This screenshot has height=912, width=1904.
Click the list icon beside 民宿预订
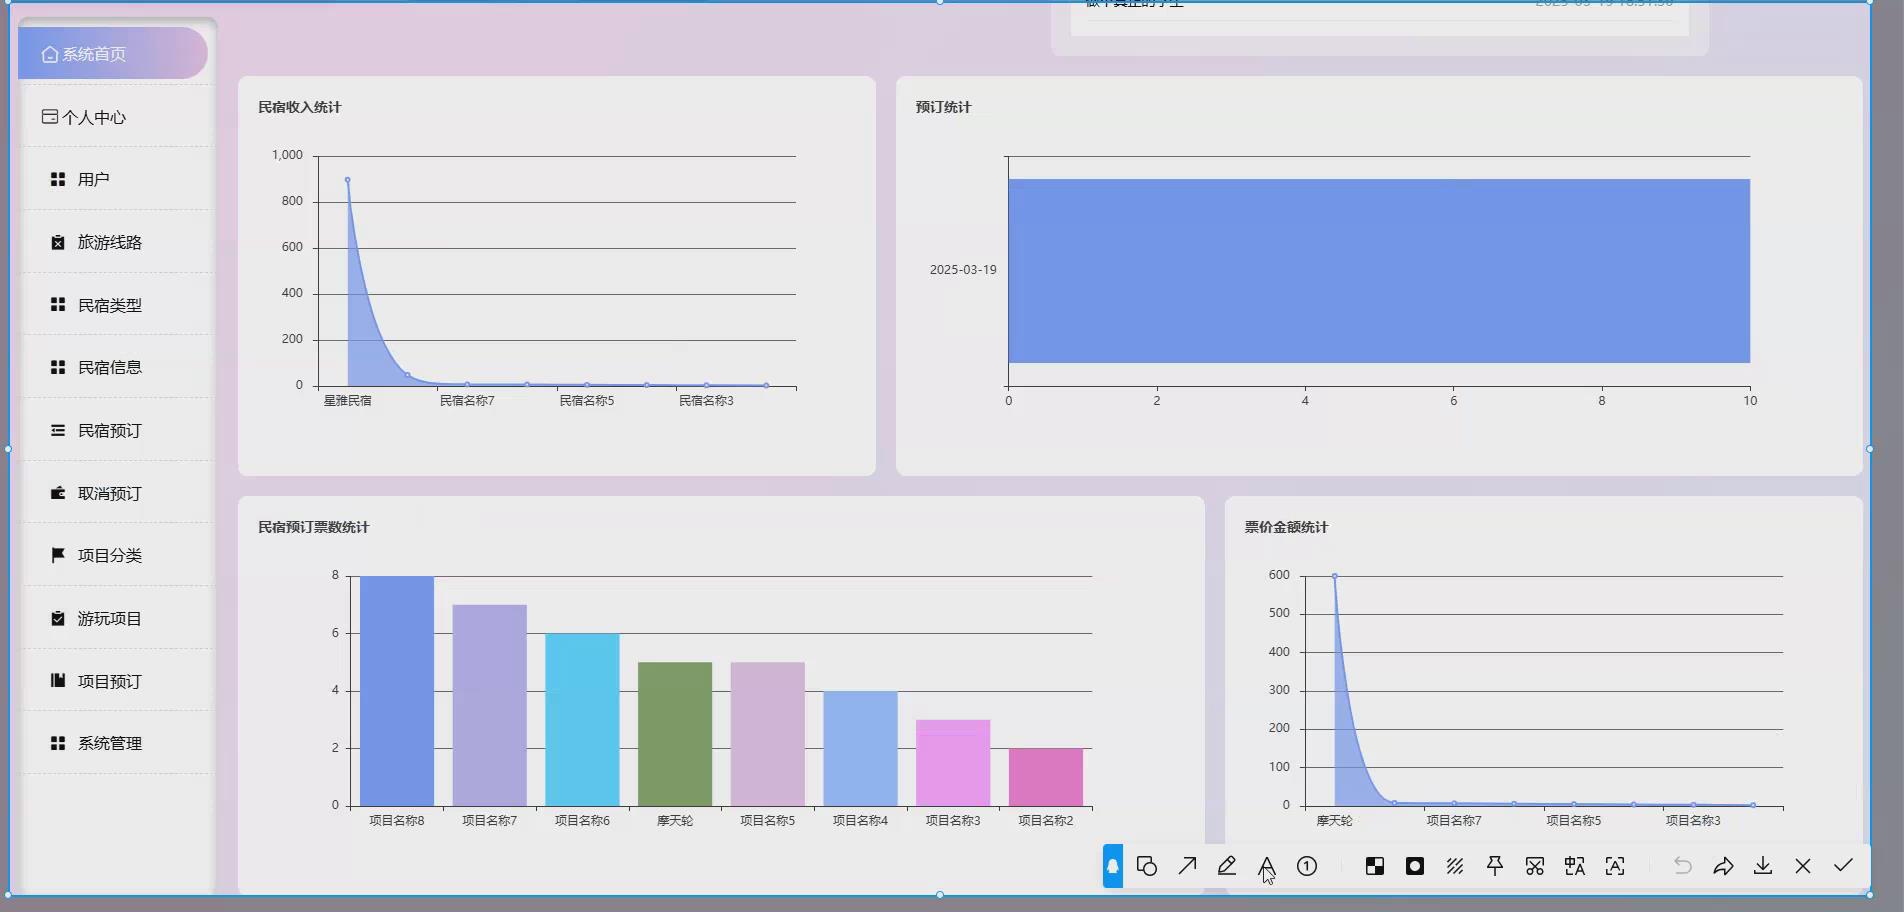pyautogui.click(x=58, y=430)
